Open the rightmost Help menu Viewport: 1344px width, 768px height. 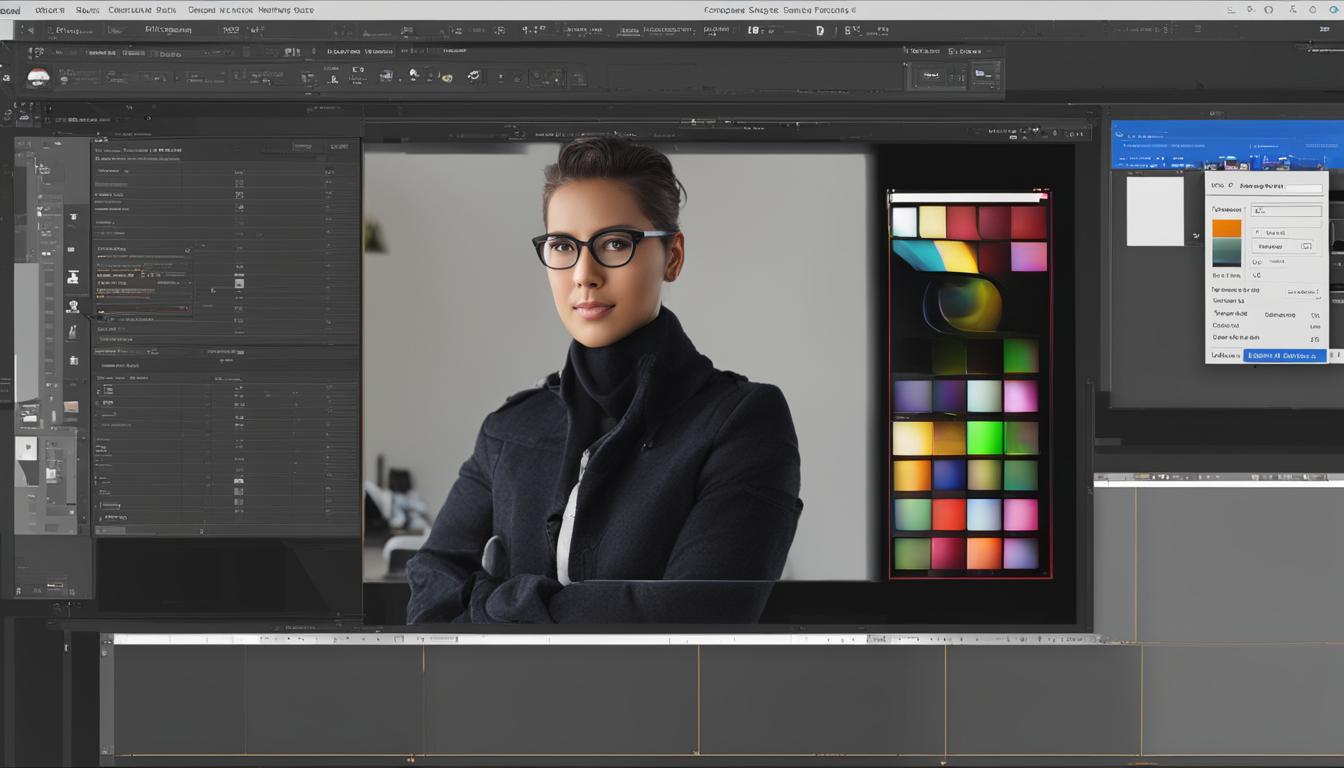[283, 9]
